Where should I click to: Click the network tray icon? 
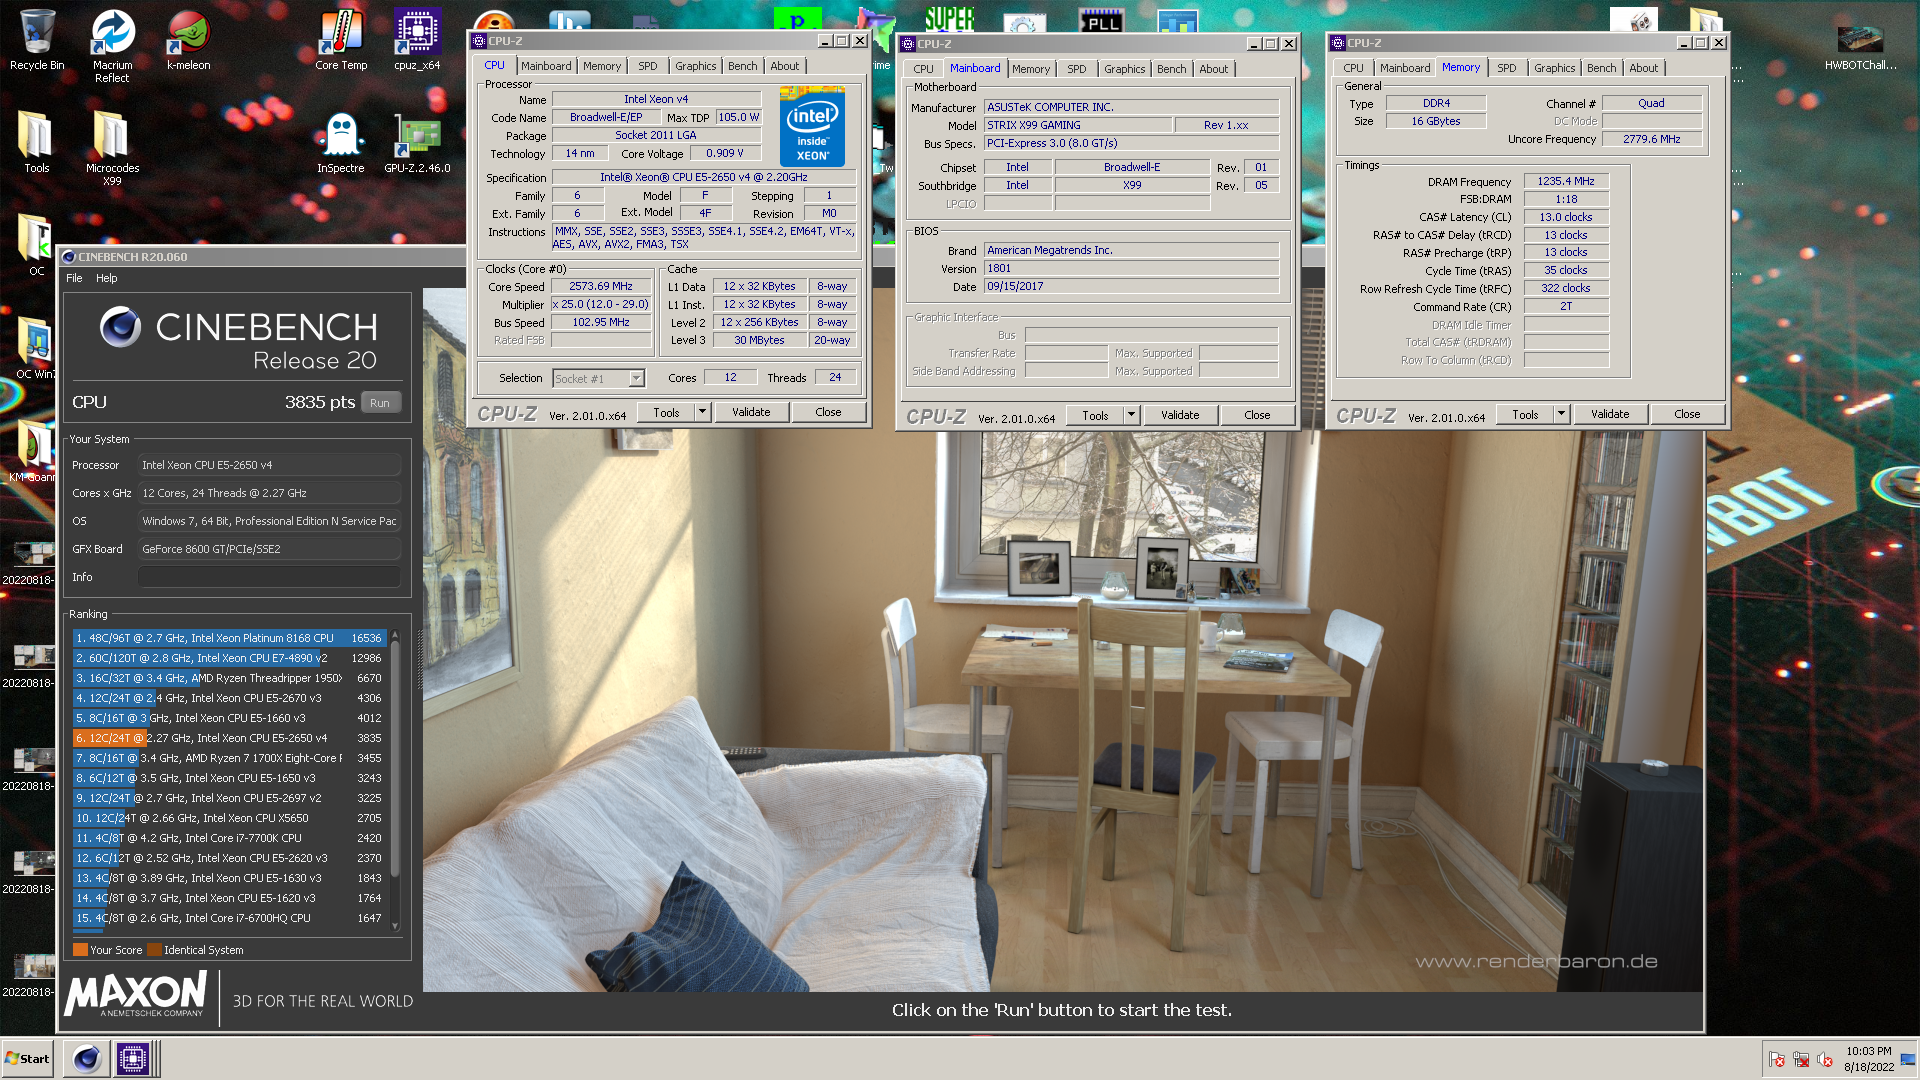pyautogui.click(x=1801, y=1059)
